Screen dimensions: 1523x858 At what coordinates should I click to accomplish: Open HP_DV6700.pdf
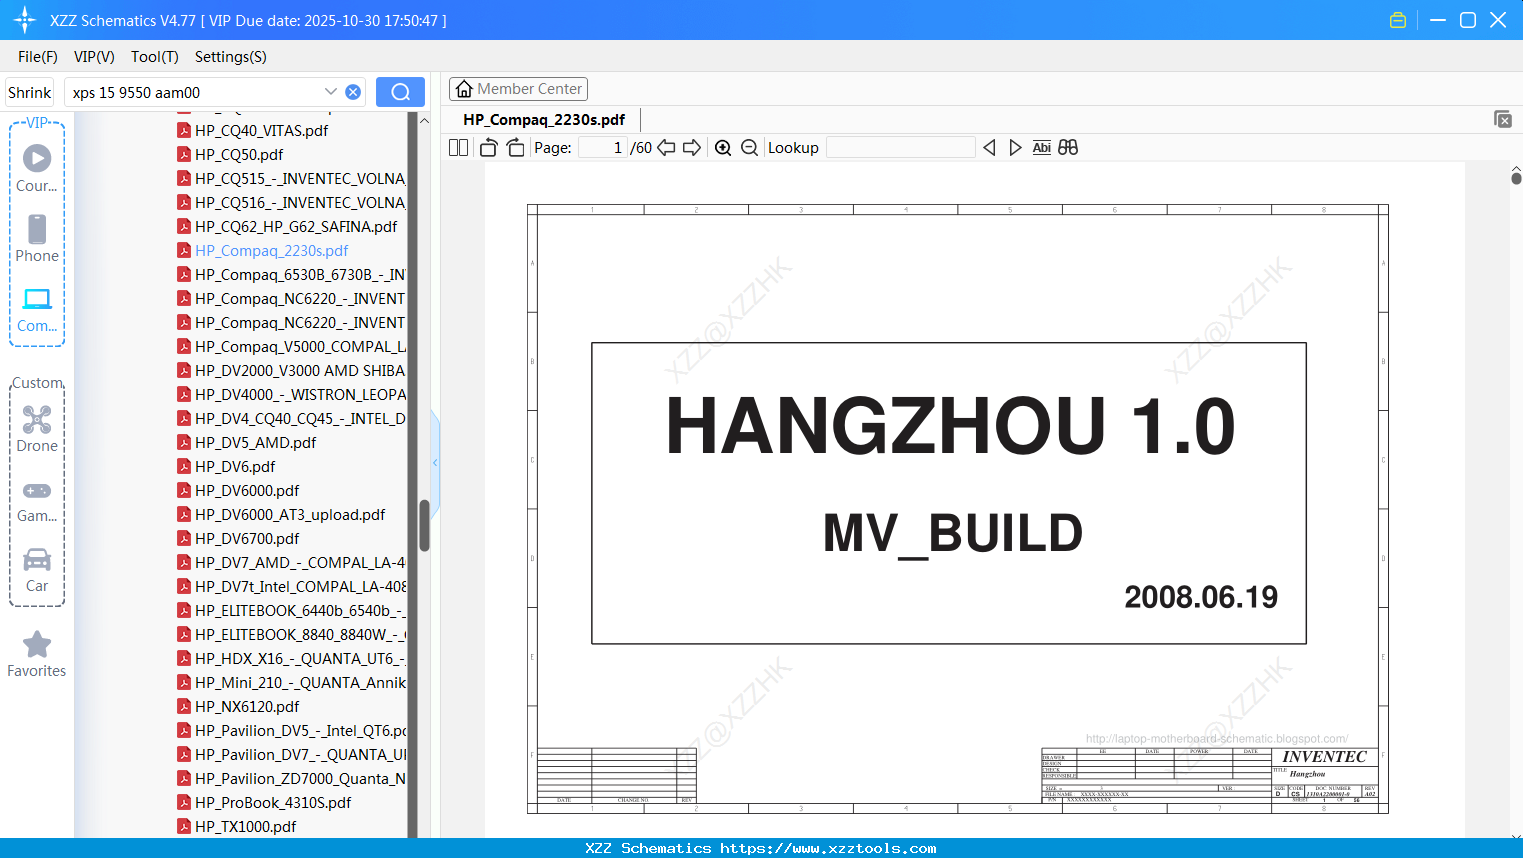coord(238,538)
